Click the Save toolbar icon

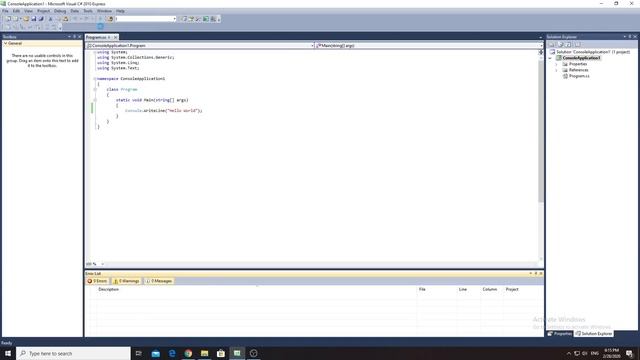coord(33,19)
